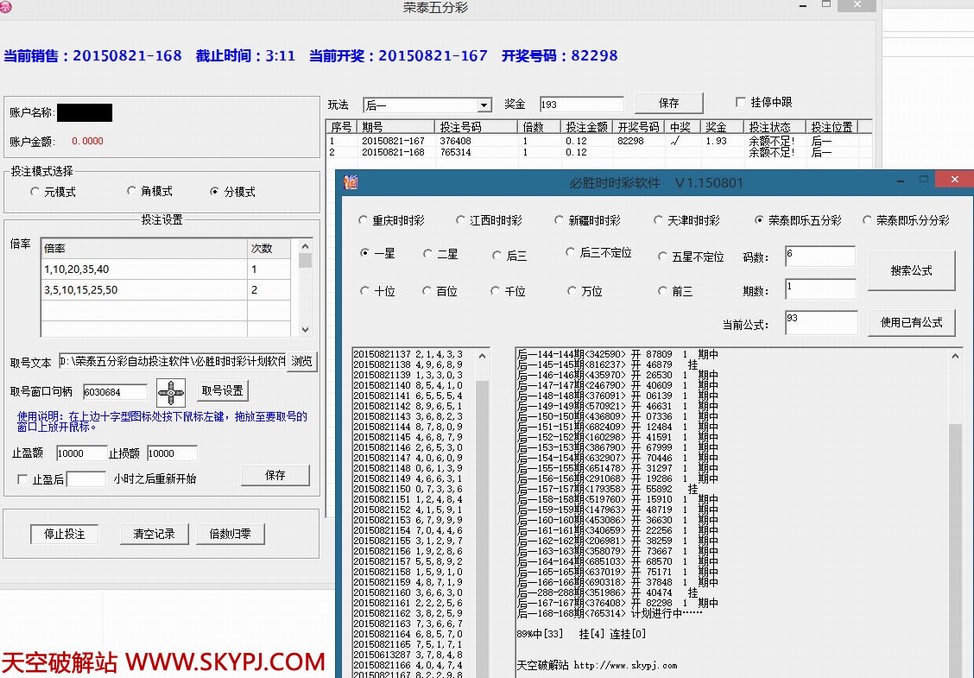974x678 pixels.
Task: Click the 浏览 browse button
Action: coord(300,361)
